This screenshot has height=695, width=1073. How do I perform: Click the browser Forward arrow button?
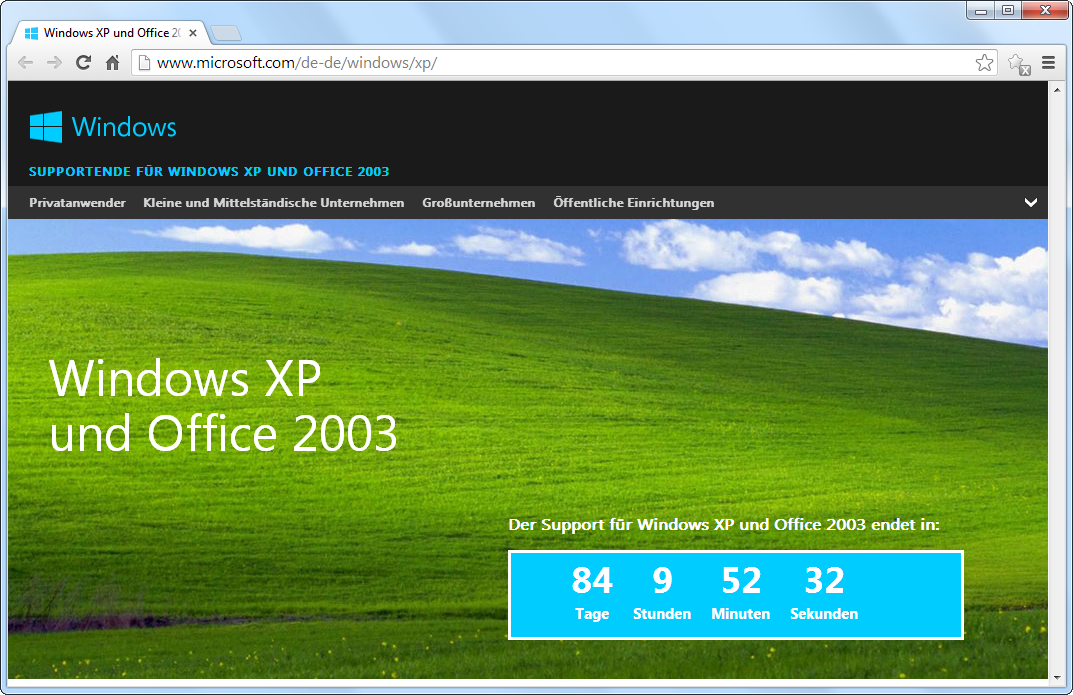pos(54,63)
